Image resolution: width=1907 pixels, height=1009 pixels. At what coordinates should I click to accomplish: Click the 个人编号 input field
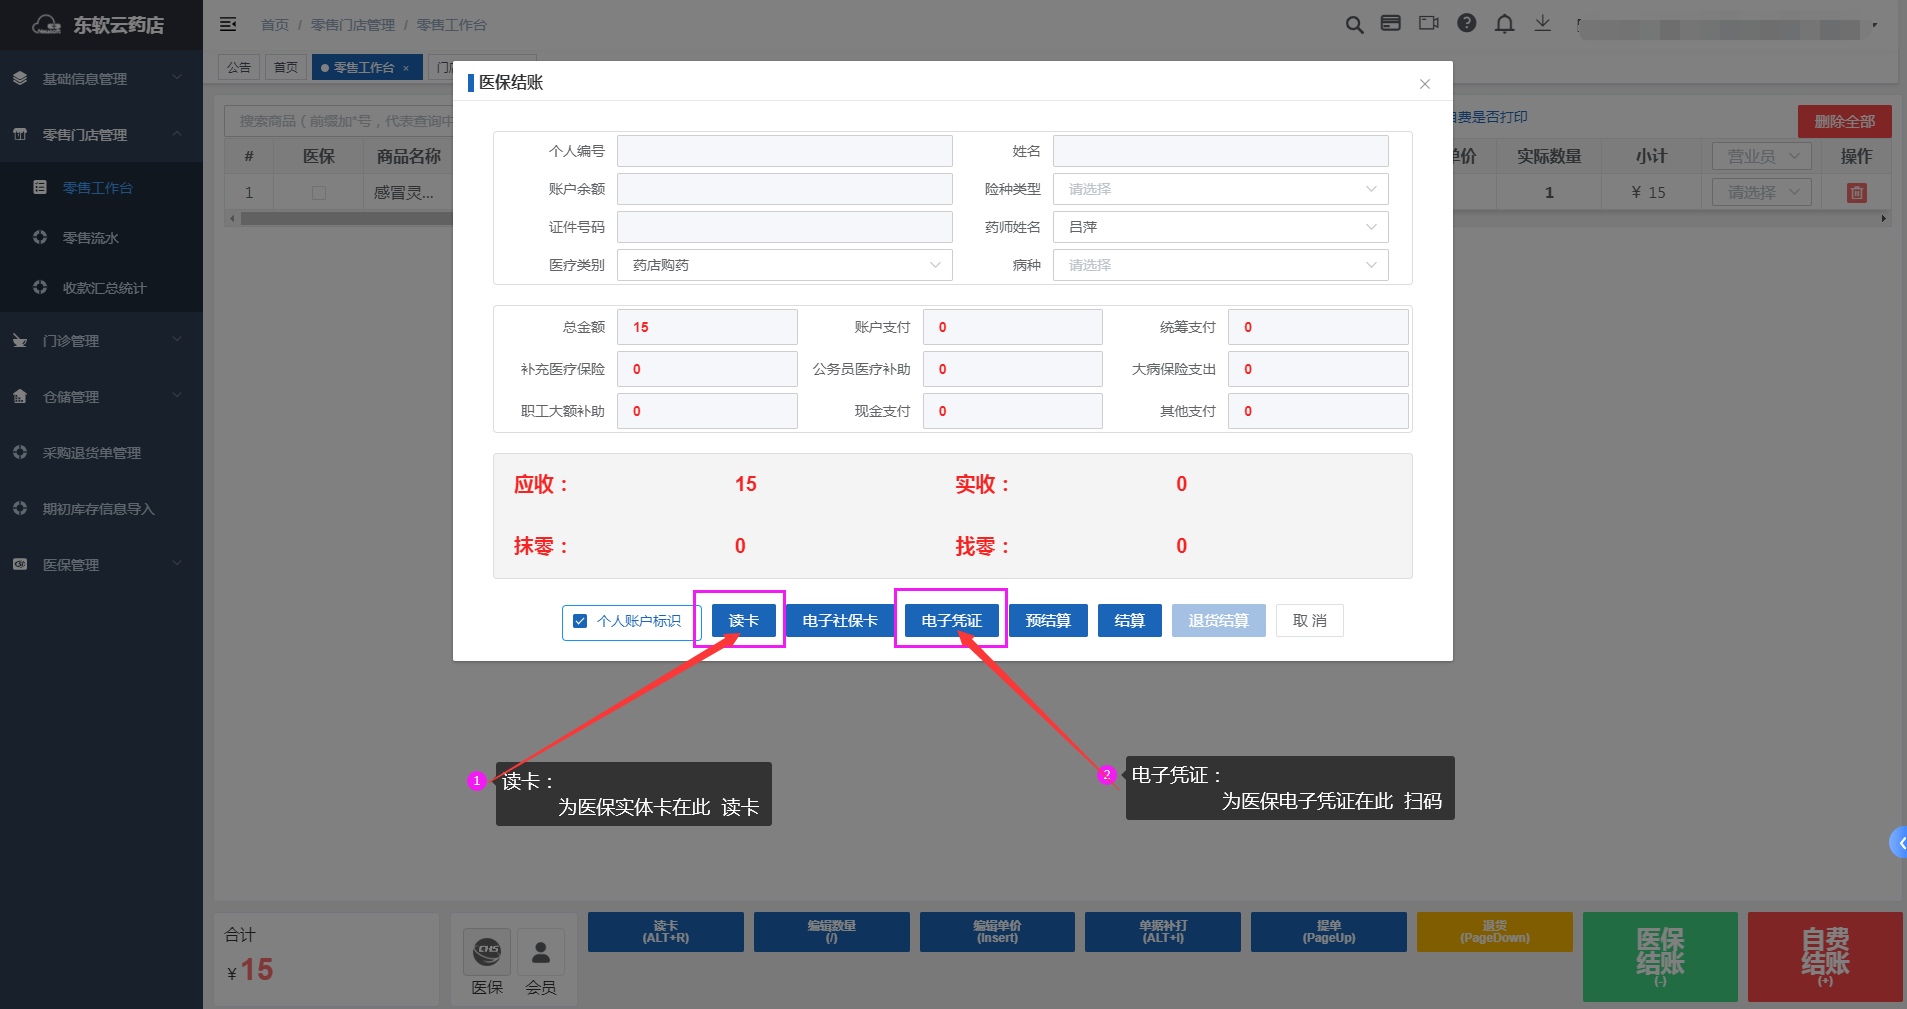click(x=784, y=151)
